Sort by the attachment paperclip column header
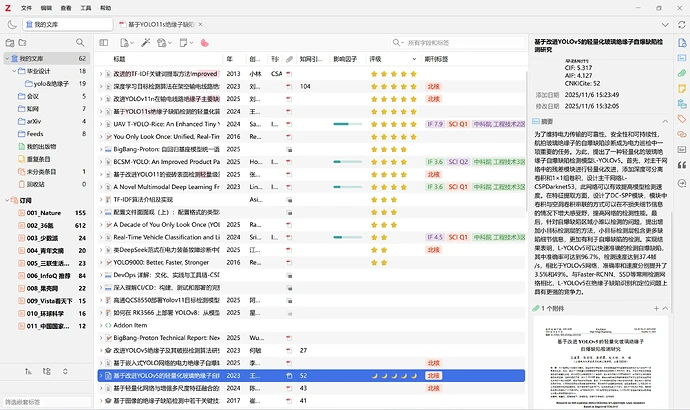The width and height of the screenshot is (690, 410). pos(289,59)
